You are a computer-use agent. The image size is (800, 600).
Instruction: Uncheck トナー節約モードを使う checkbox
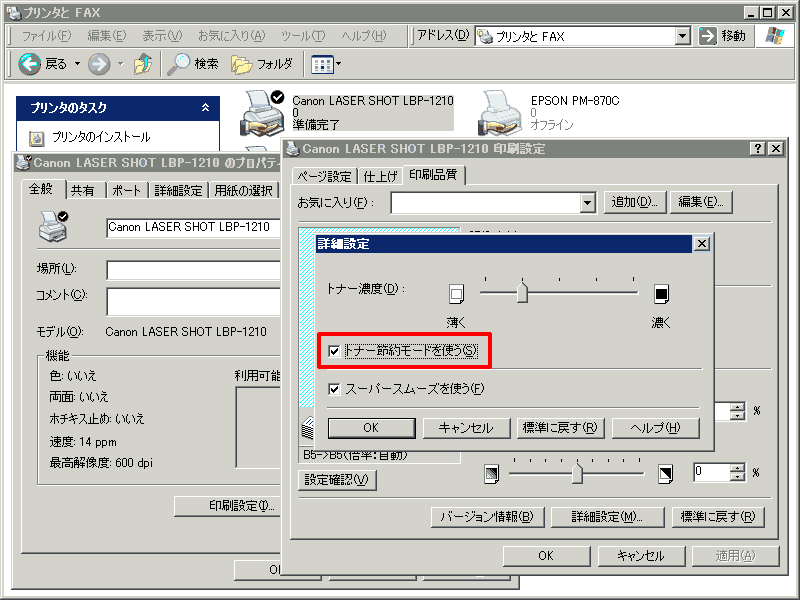coord(334,351)
